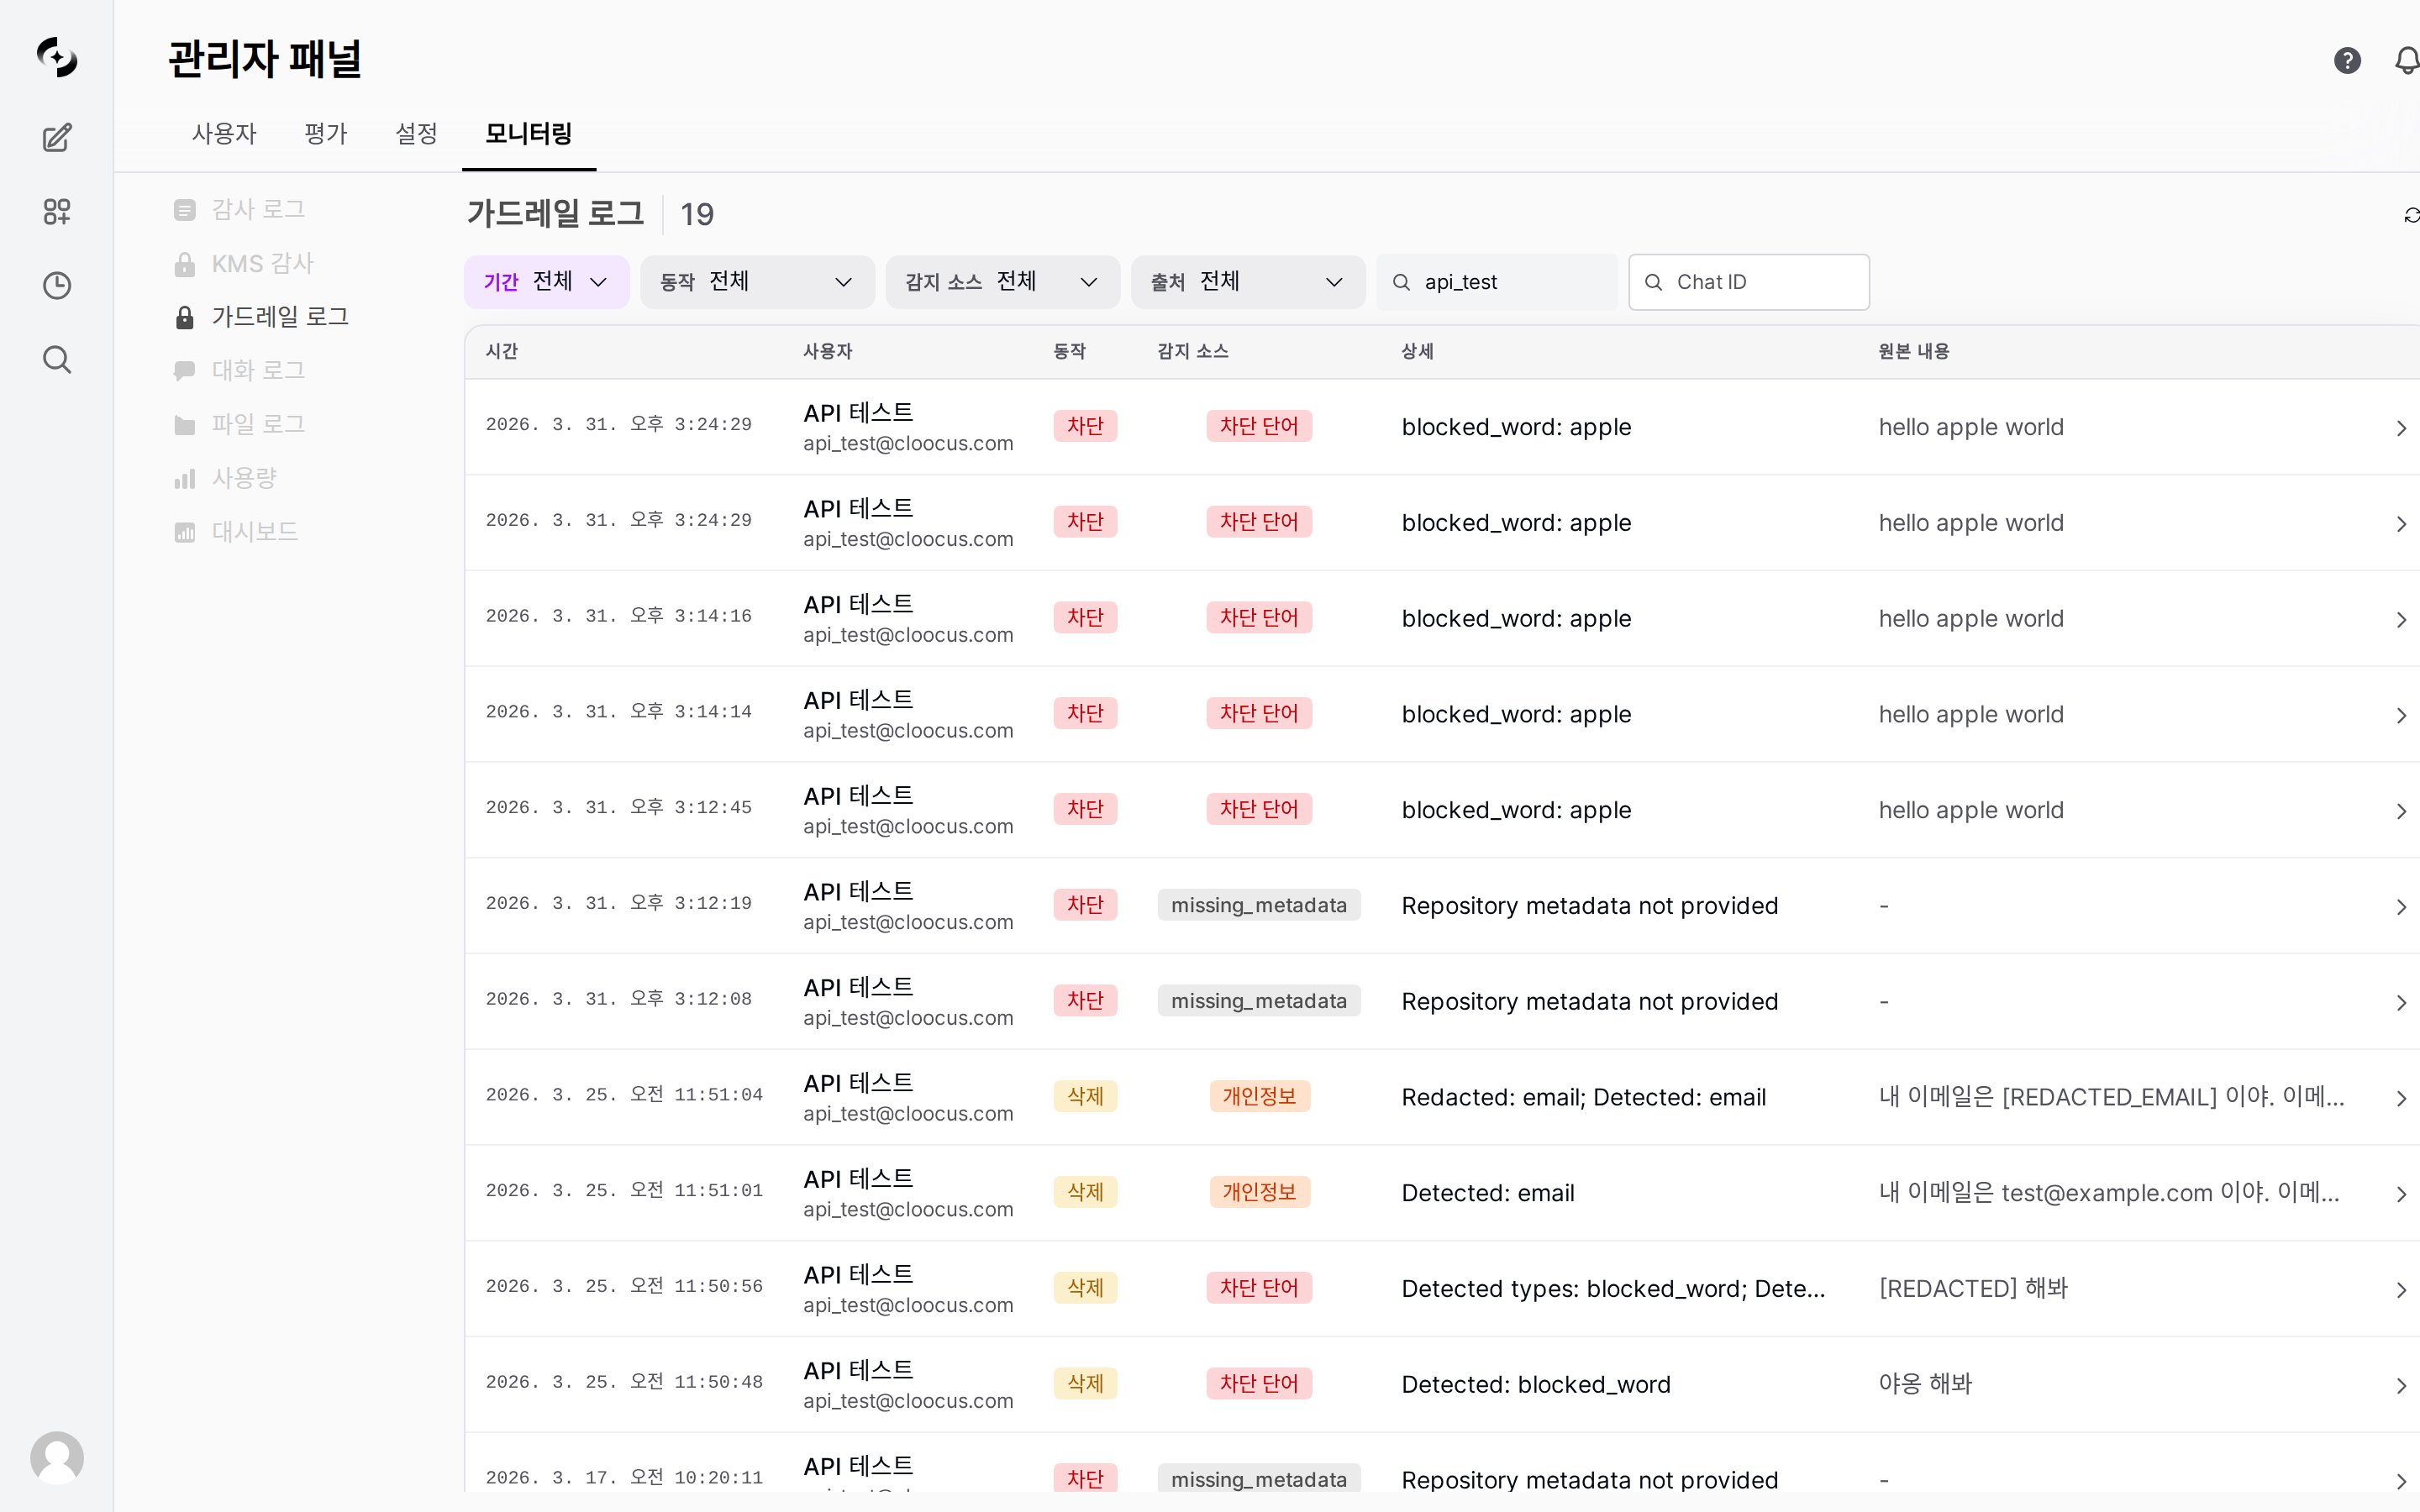This screenshot has height=1512, width=2420.
Task: Select the 모니터링 tab
Action: click(528, 133)
